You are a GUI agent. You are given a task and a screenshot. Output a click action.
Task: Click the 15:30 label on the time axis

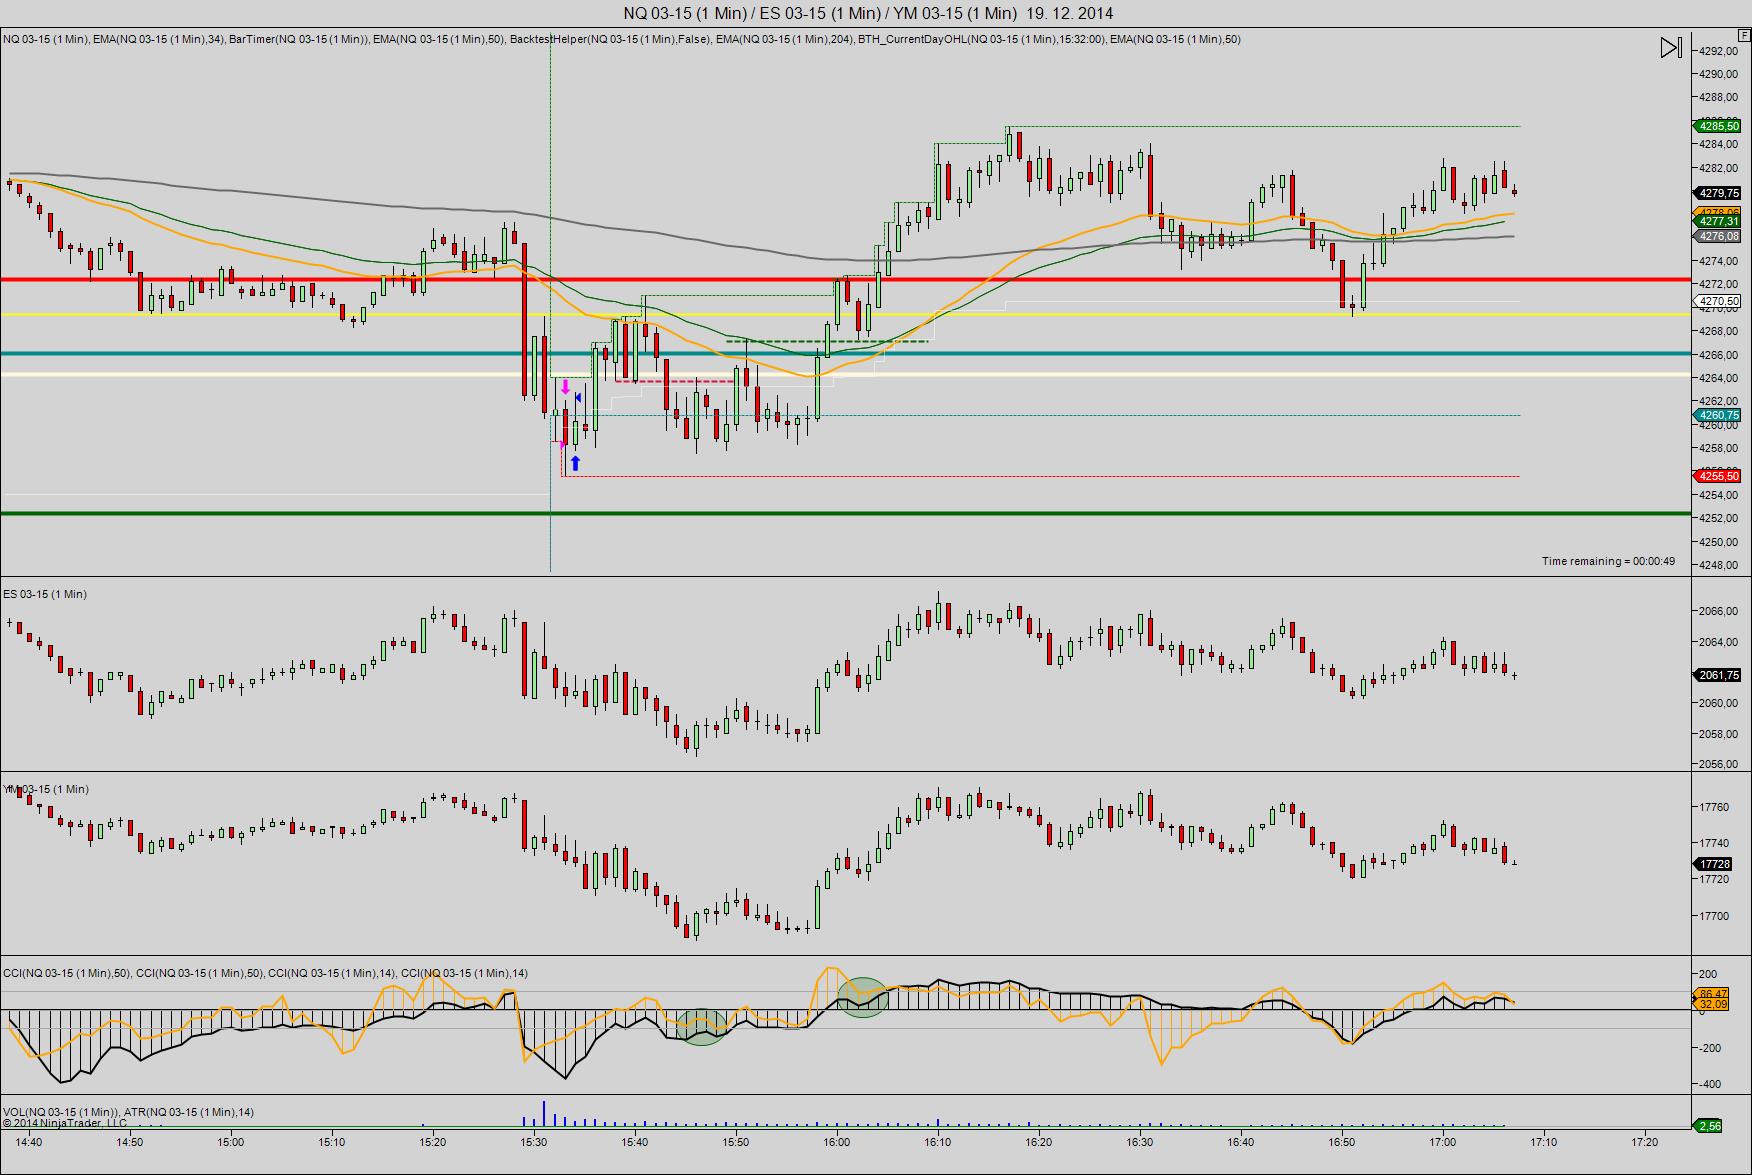tap(534, 1142)
